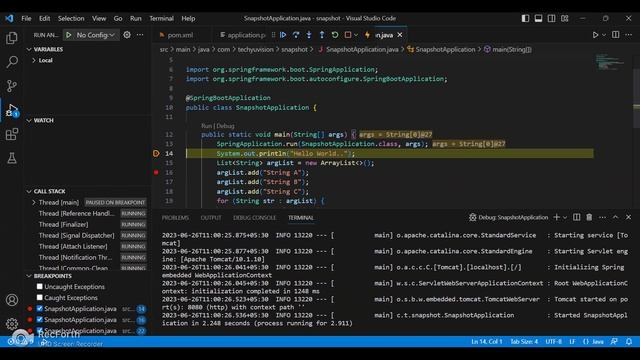Image resolution: width=640 pixels, height=360 pixels.
Task: Expand the Local variables node
Action: [x=34, y=60]
